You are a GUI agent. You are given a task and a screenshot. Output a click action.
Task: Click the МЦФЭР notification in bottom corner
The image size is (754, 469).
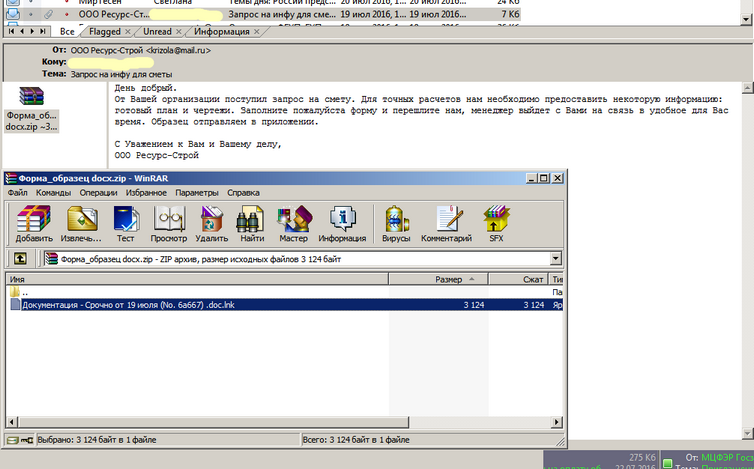pyautogui.click(x=707, y=460)
